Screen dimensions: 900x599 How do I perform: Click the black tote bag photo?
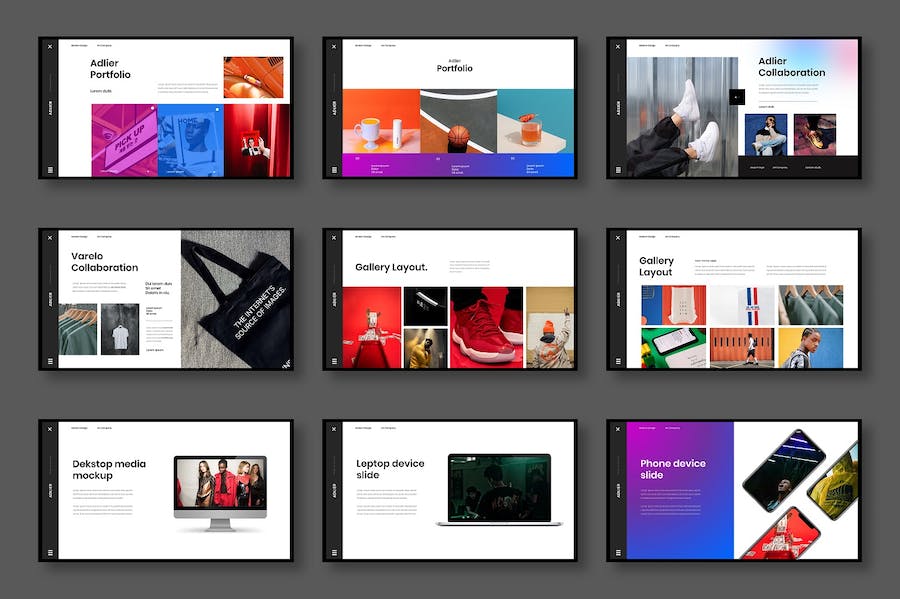click(x=237, y=300)
